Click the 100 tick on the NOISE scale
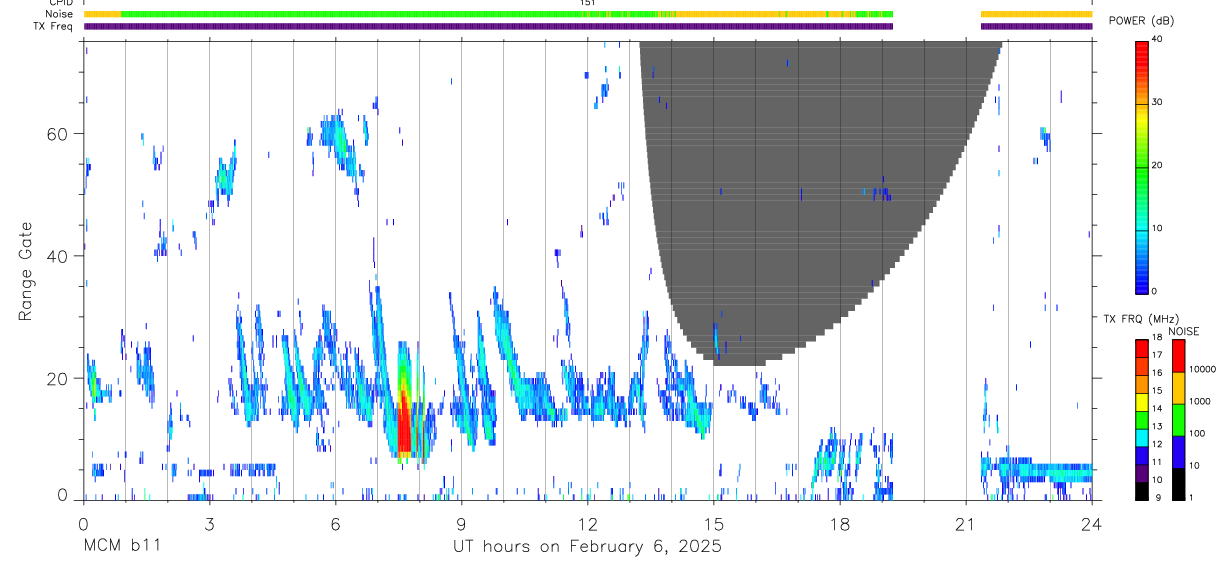Screen dimensions: 1228x567 (1197, 433)
